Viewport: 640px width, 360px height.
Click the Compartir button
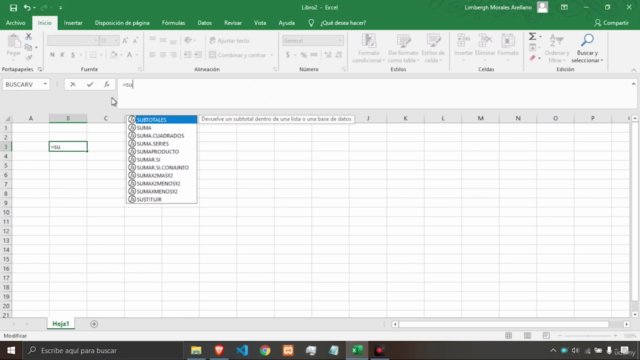point(611,23)
